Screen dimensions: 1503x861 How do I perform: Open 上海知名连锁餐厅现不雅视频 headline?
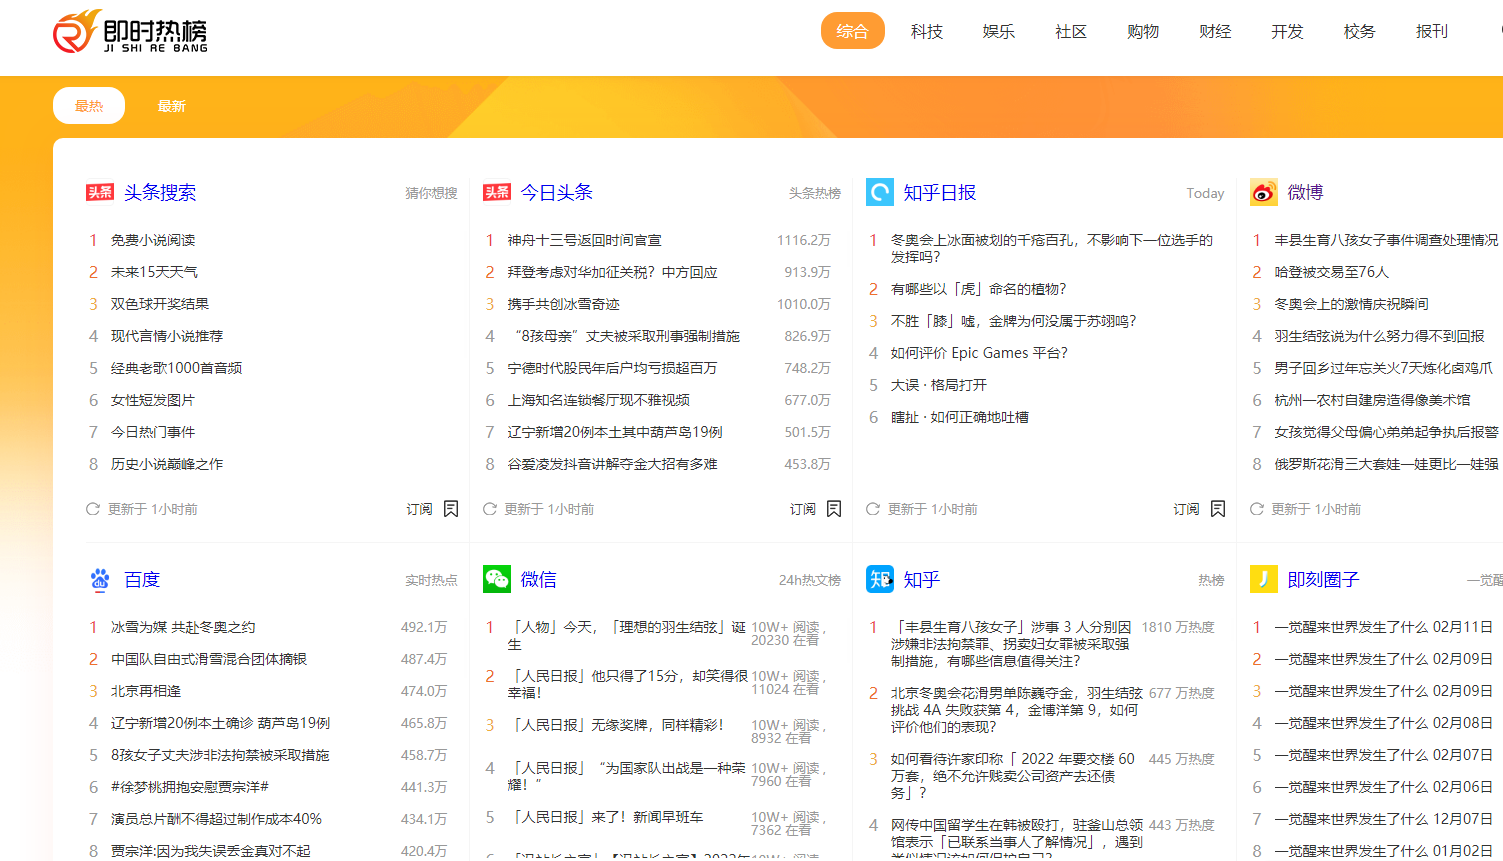(598, 400)
